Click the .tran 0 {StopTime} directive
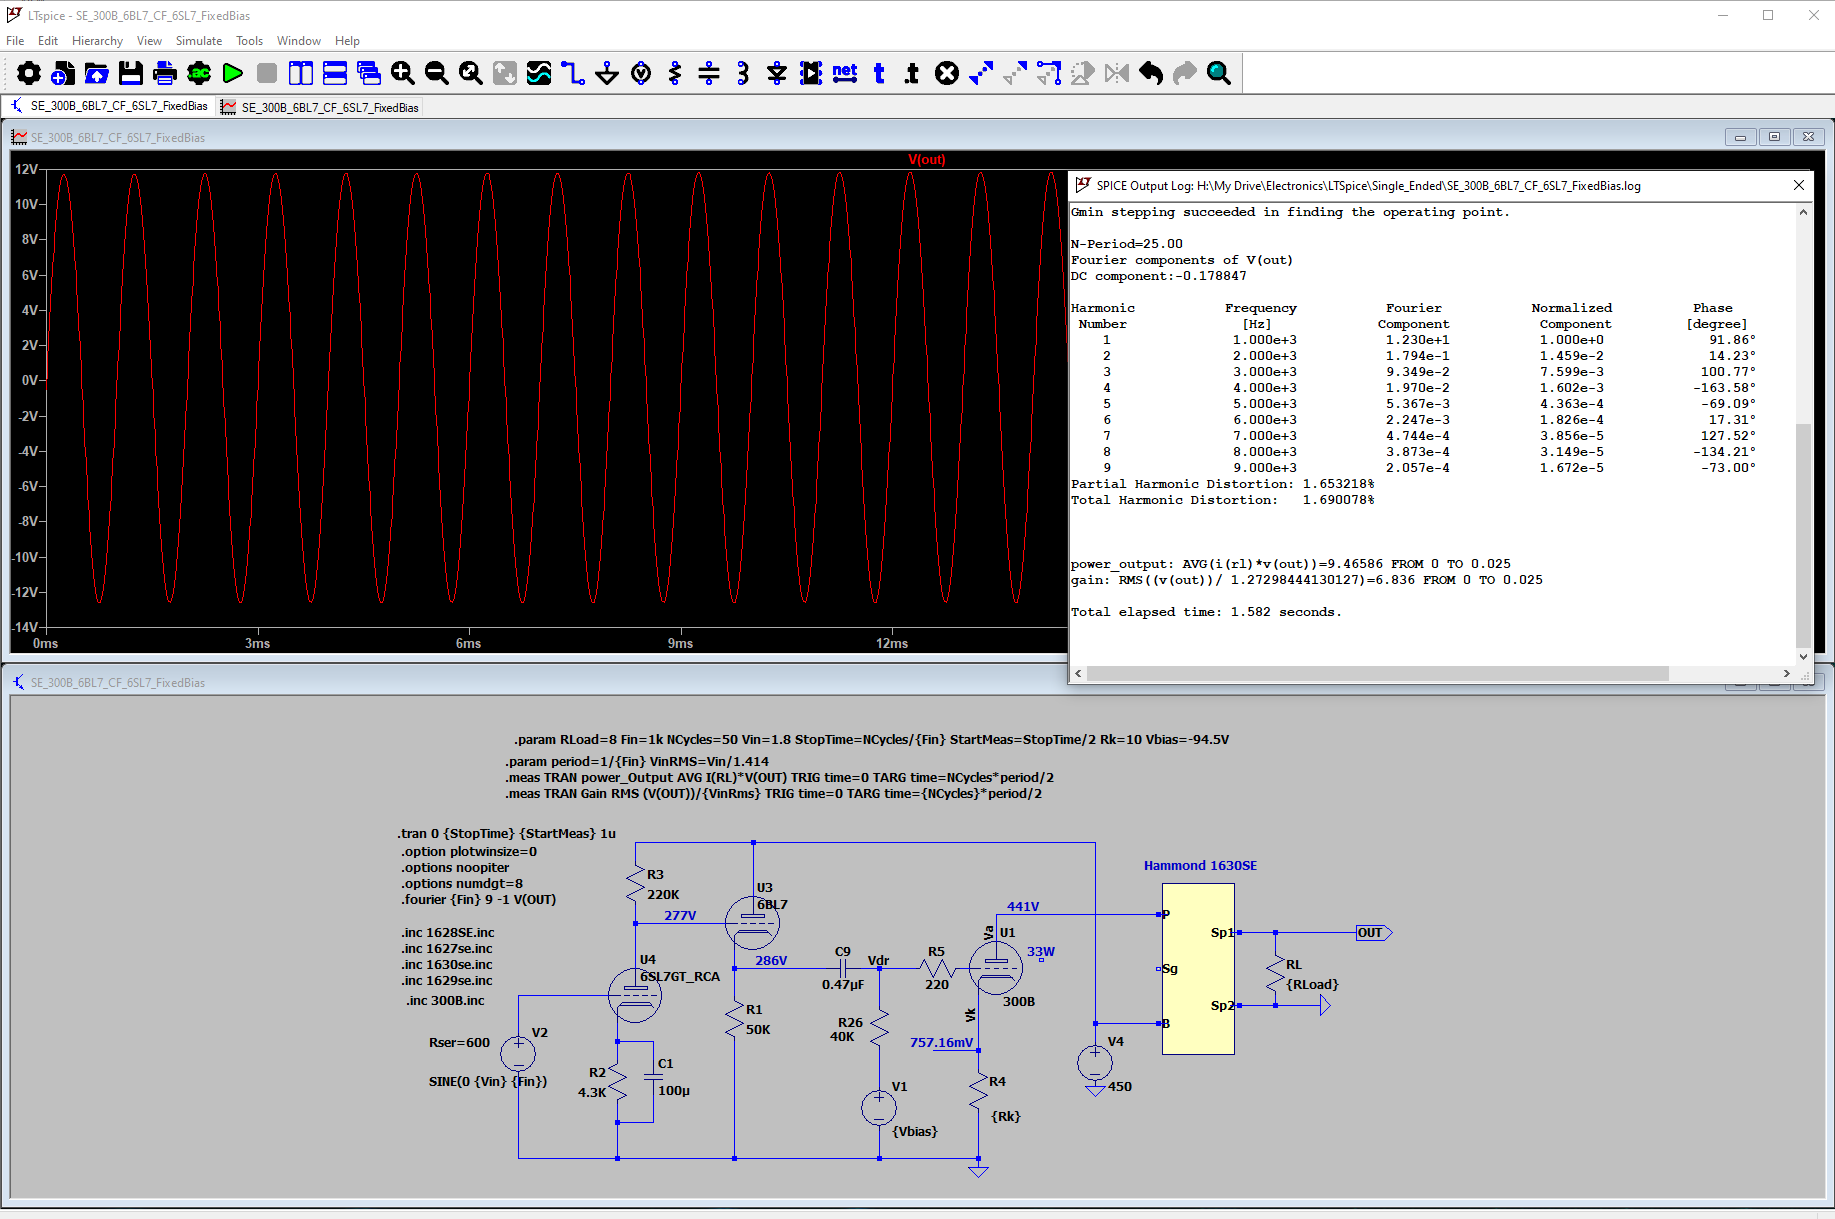This screenshot has height=1219, width=1835. click(x=506, y=834)
